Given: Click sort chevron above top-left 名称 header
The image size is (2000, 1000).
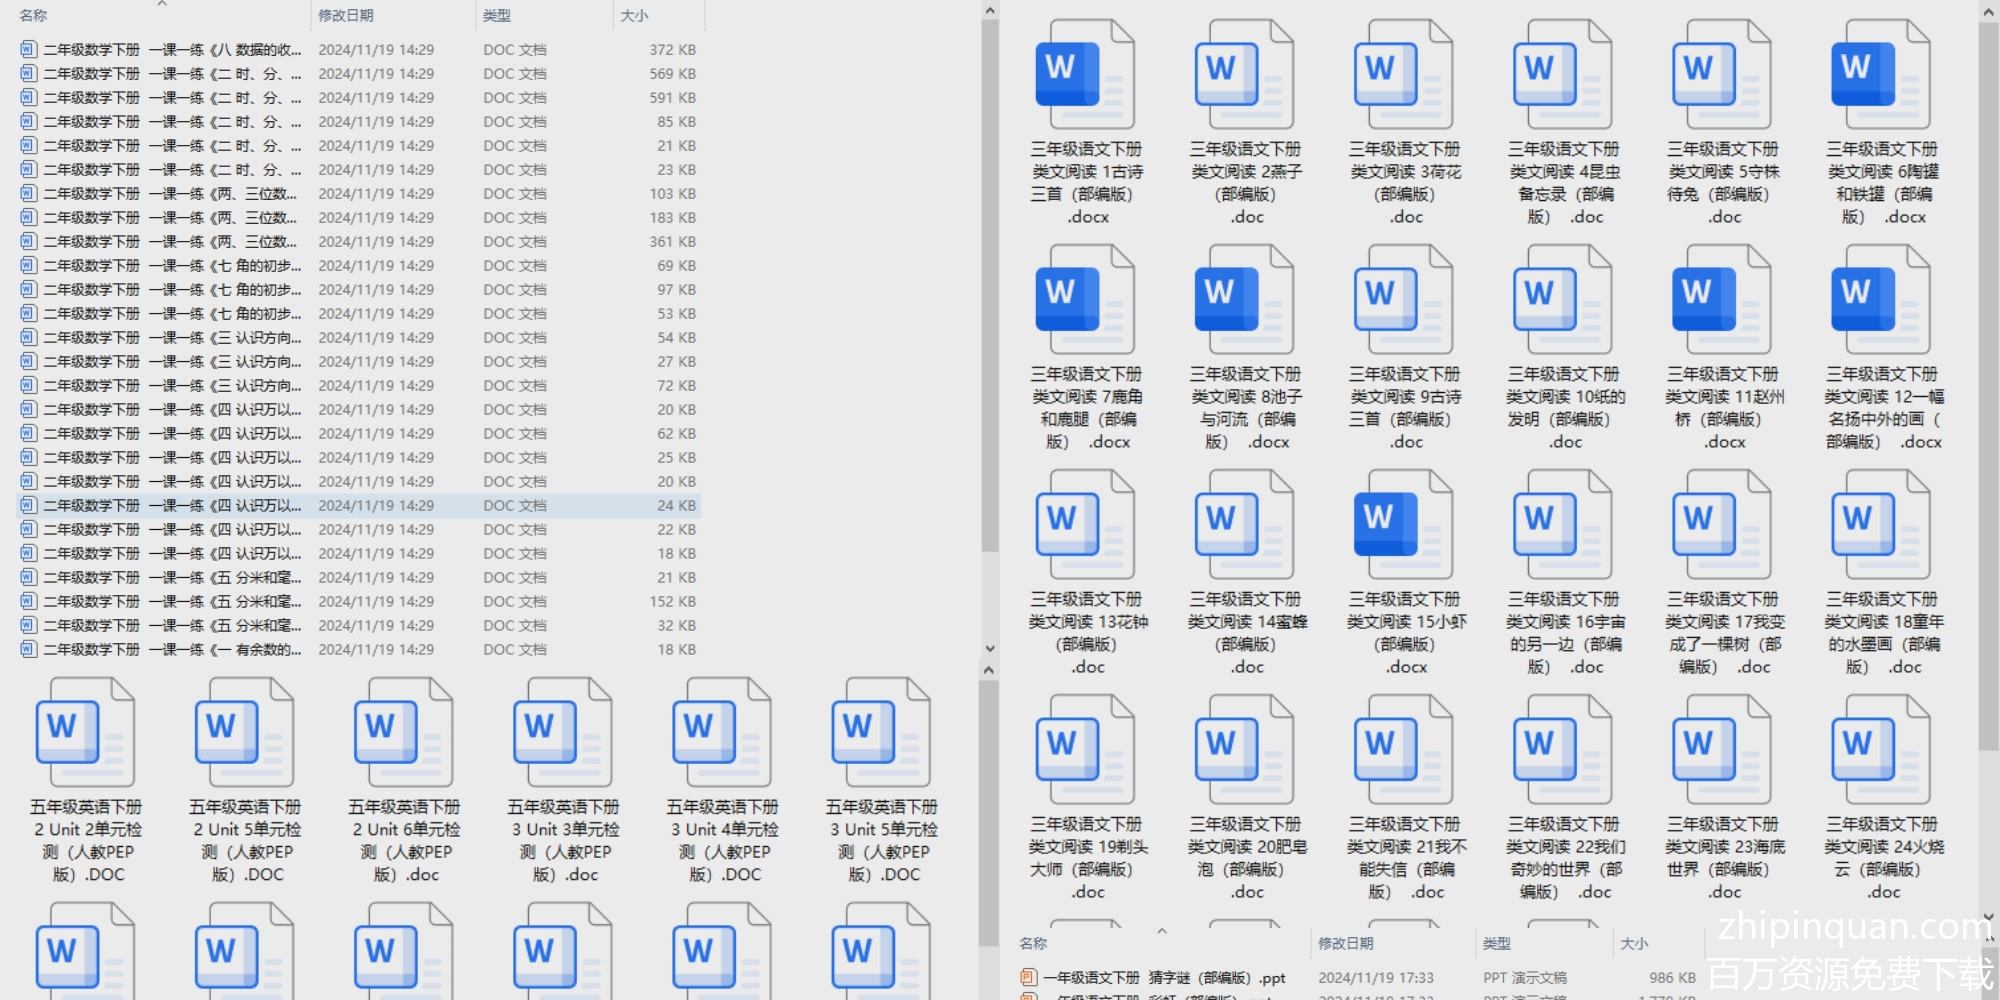Looking at the screenshot, I should click(162, 4).
